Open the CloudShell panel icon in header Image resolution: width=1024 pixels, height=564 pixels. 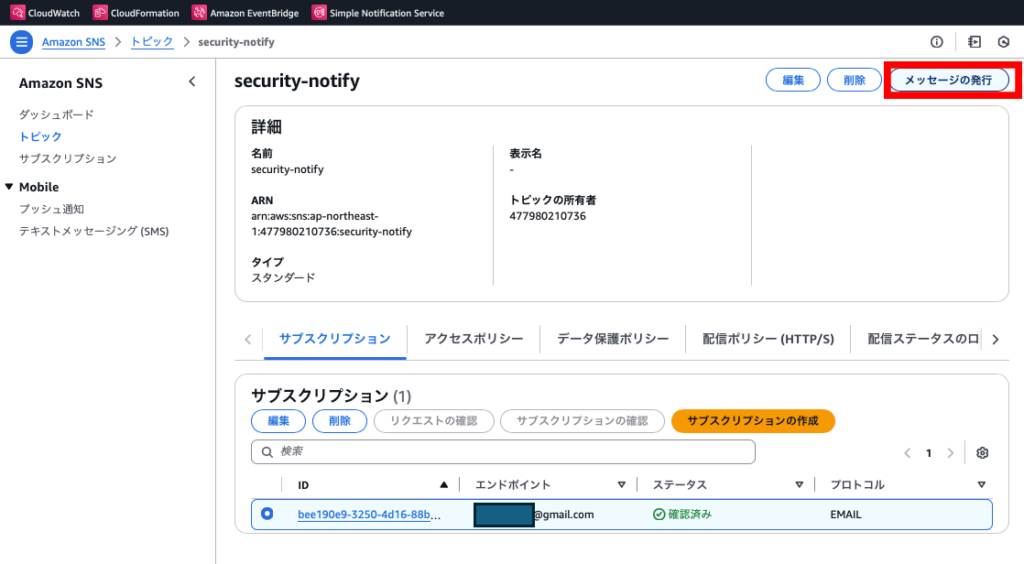974,42
